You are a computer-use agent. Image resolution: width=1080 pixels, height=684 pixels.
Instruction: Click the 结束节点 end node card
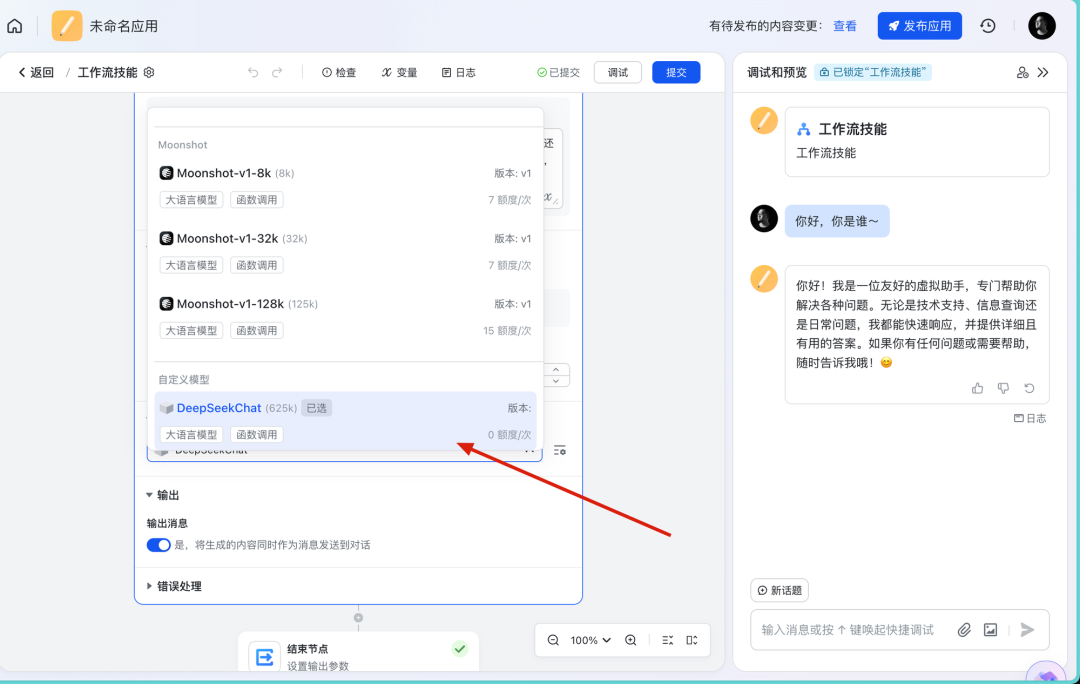click(x=358, y=652)
